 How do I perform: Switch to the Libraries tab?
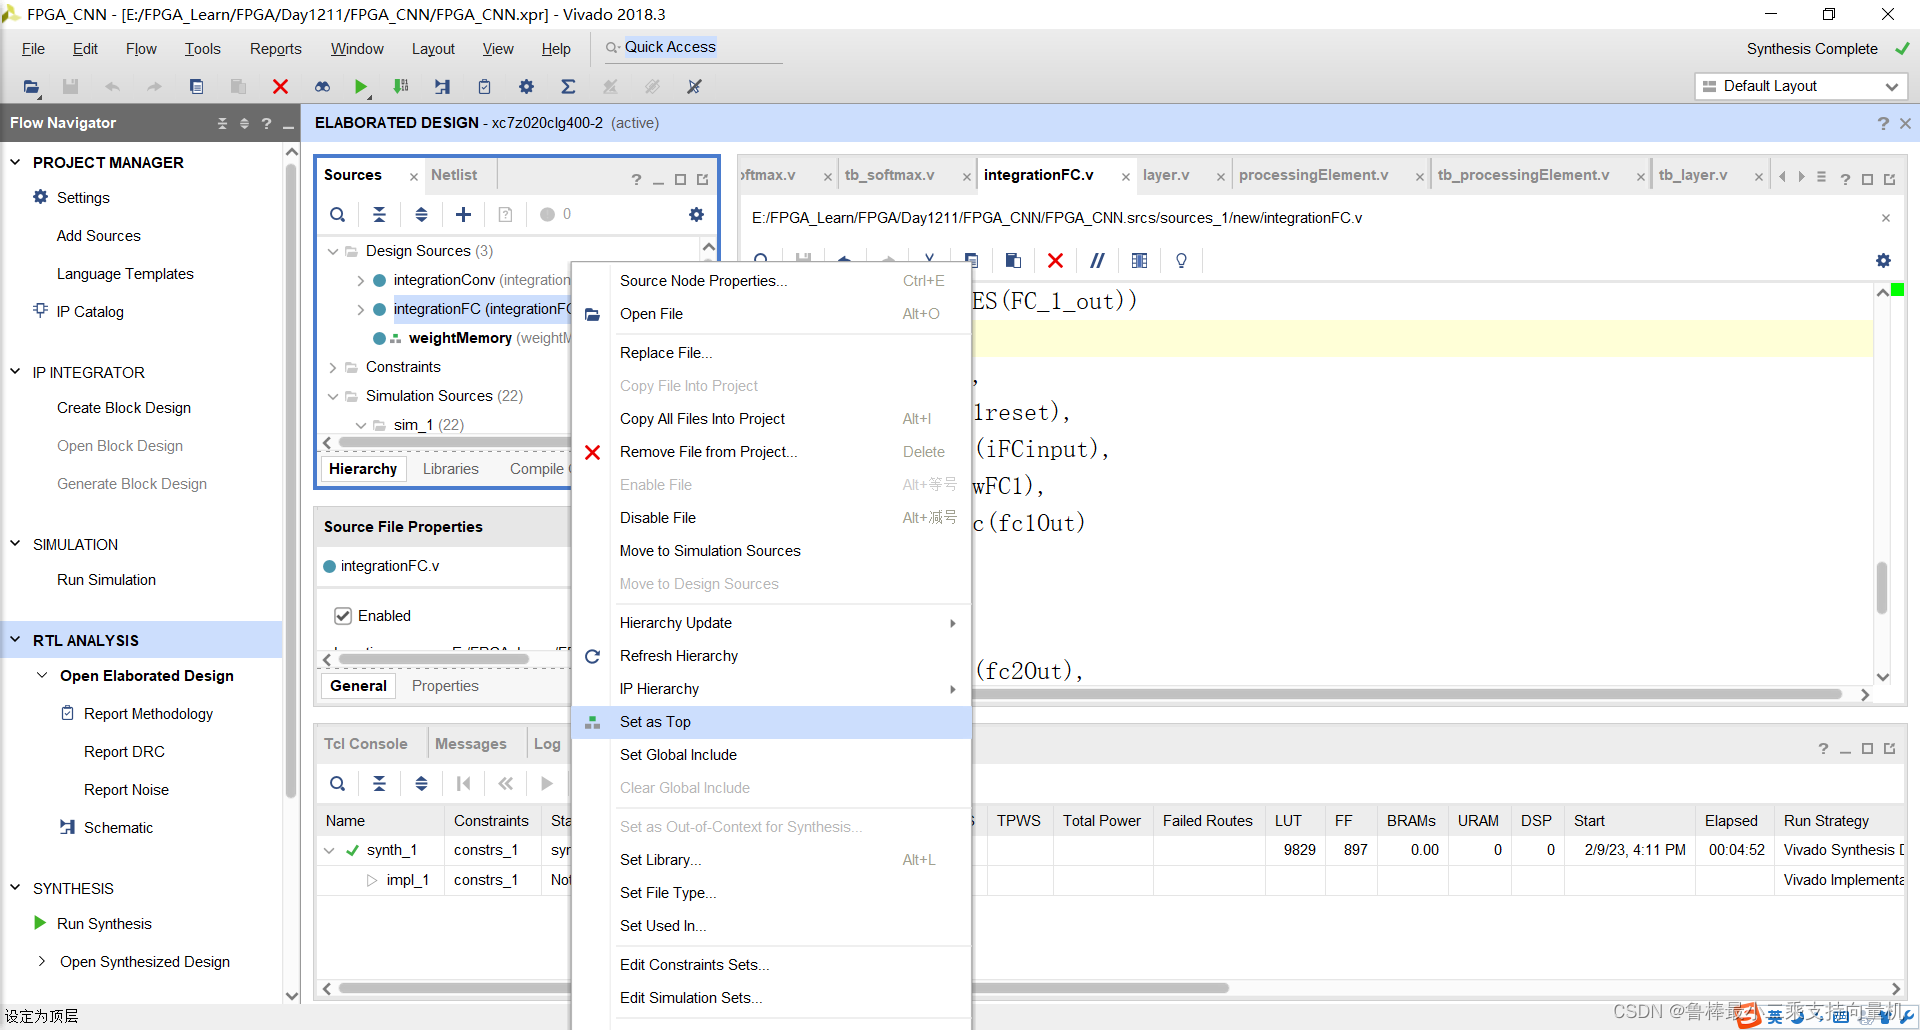[450, 469]
